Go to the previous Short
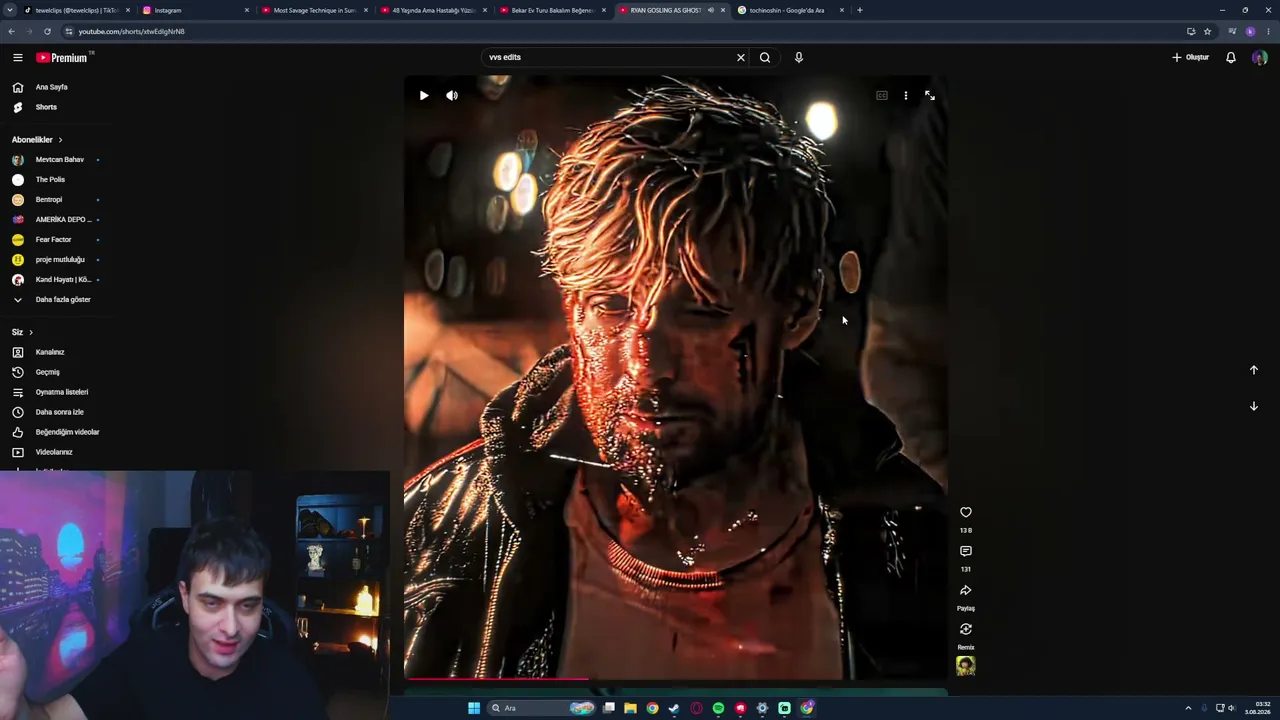This screenshot has width=1280, height=720. point(1254,370)
